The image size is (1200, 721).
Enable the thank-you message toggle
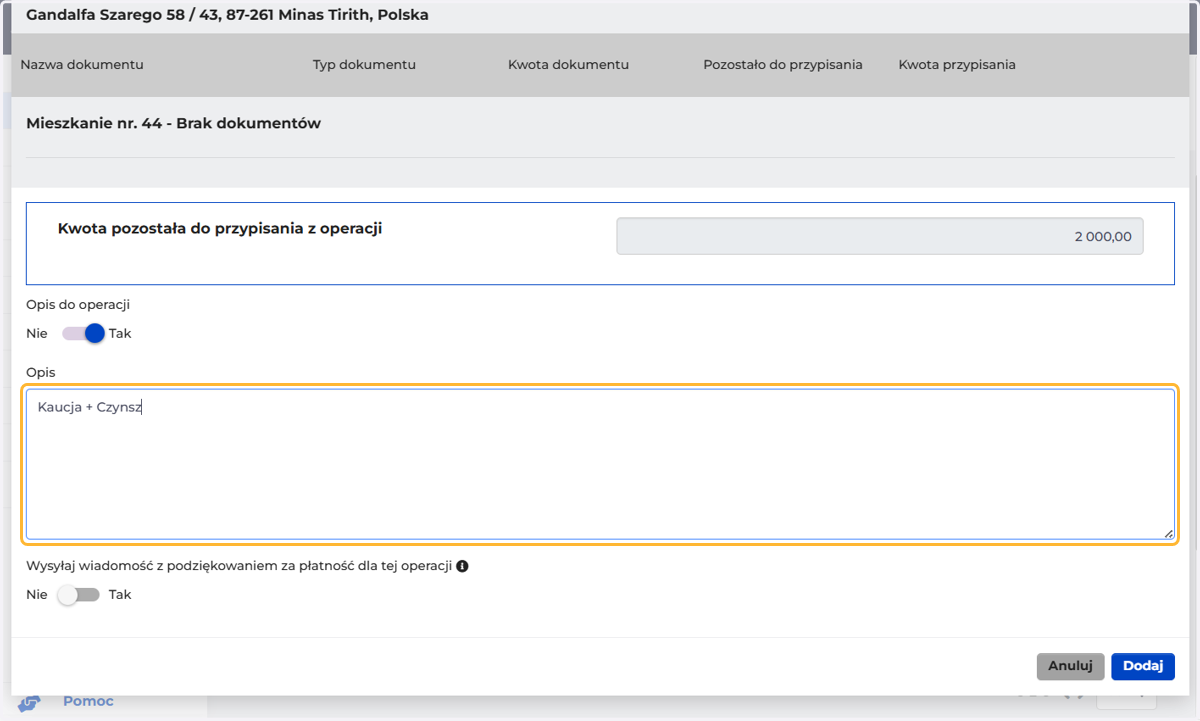click(79, 594)
